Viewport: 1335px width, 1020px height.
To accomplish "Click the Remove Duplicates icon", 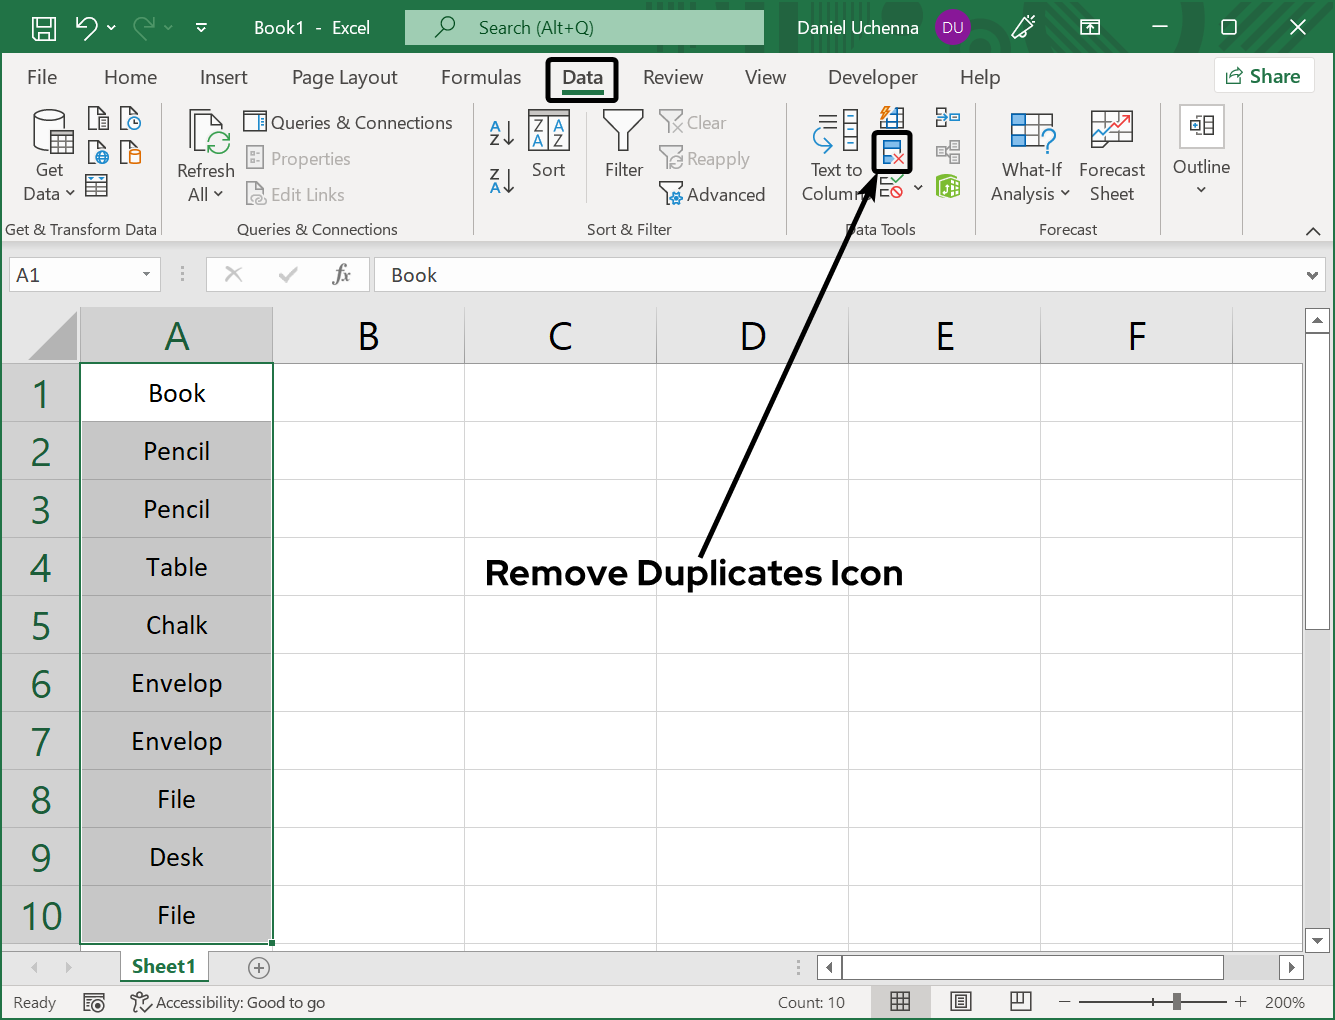I will coord(891,152).
